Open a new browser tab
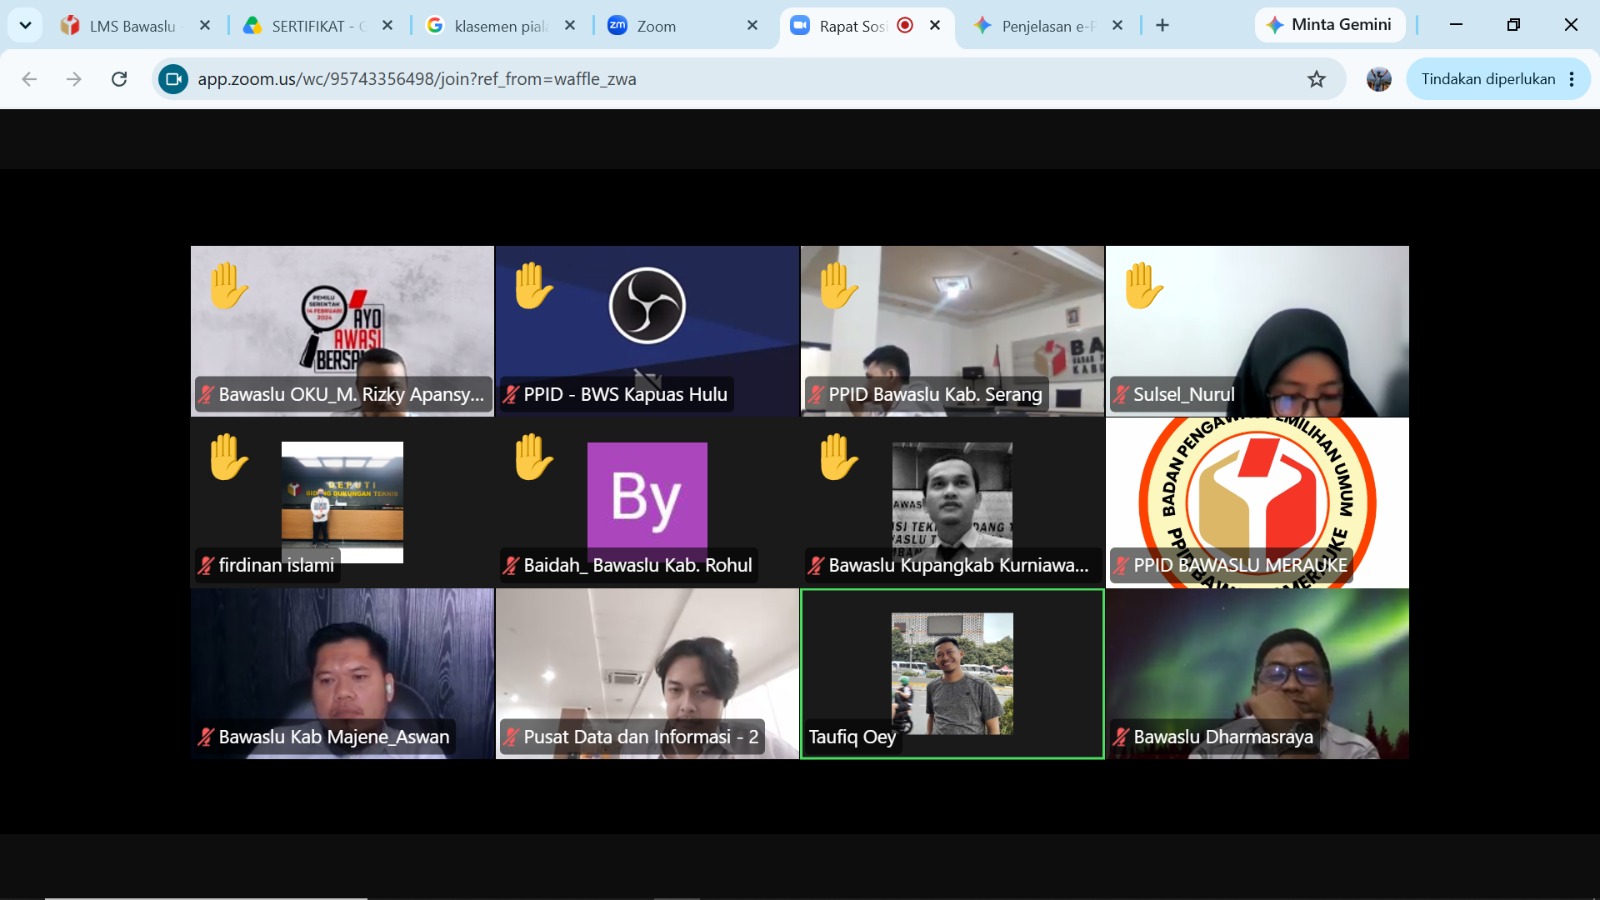The image size is (1600, 900). (1162, 26)
